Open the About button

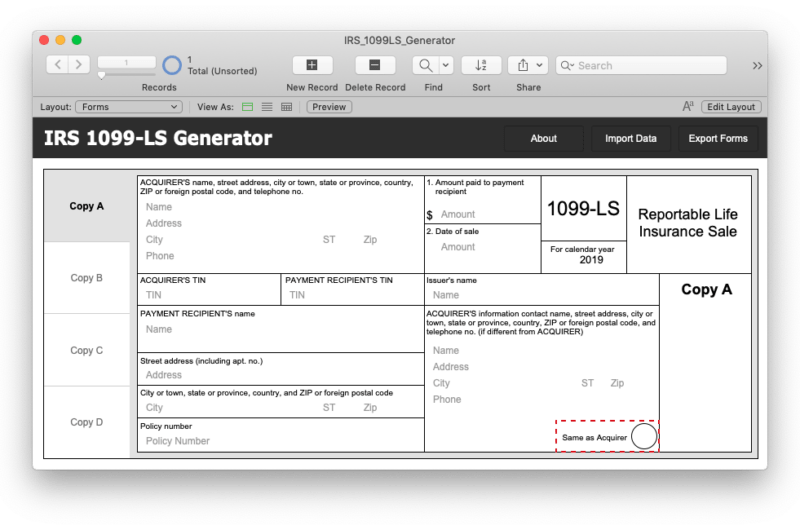[543, 138]
